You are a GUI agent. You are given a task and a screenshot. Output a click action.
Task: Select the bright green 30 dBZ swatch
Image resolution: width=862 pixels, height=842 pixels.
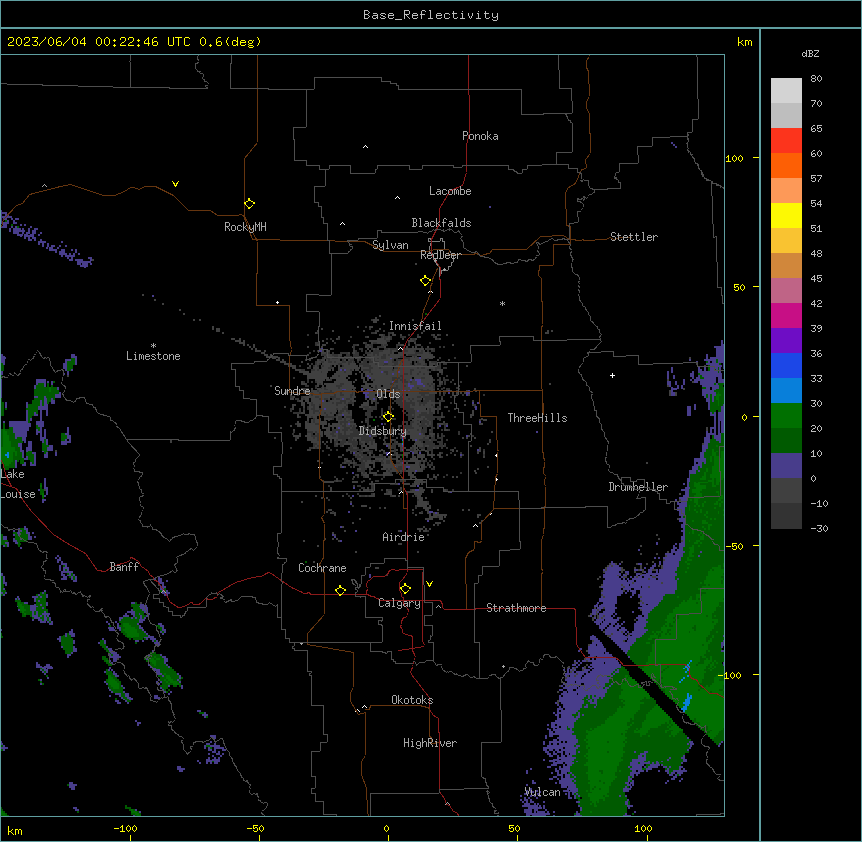pyautogui.click(x=786, y=416)
